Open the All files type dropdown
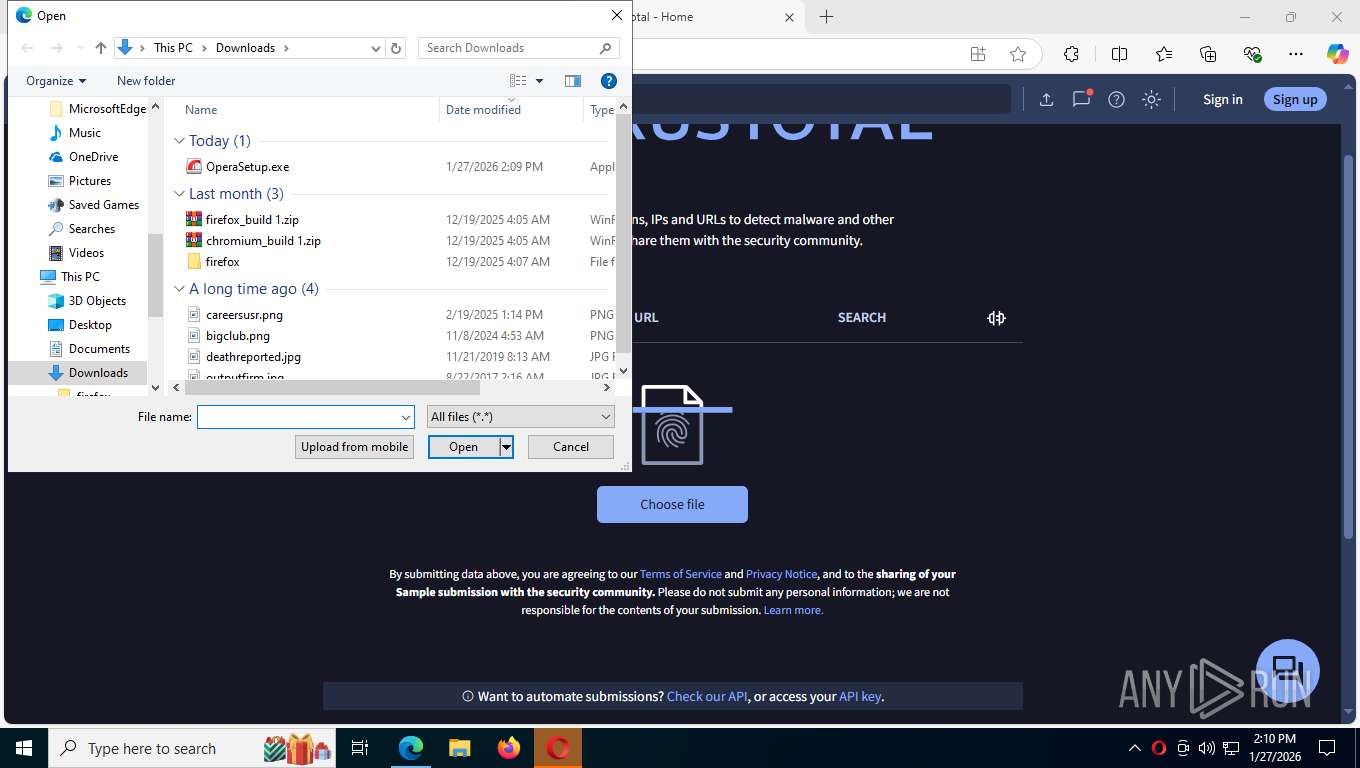 point(520,417)
